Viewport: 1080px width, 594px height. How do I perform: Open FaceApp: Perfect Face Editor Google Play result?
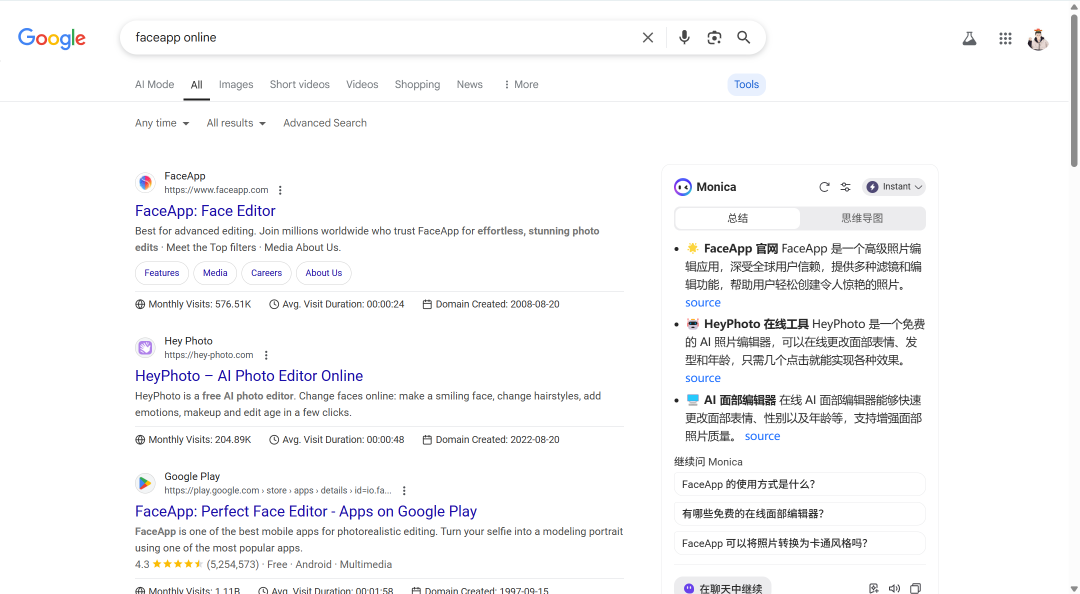306,511
